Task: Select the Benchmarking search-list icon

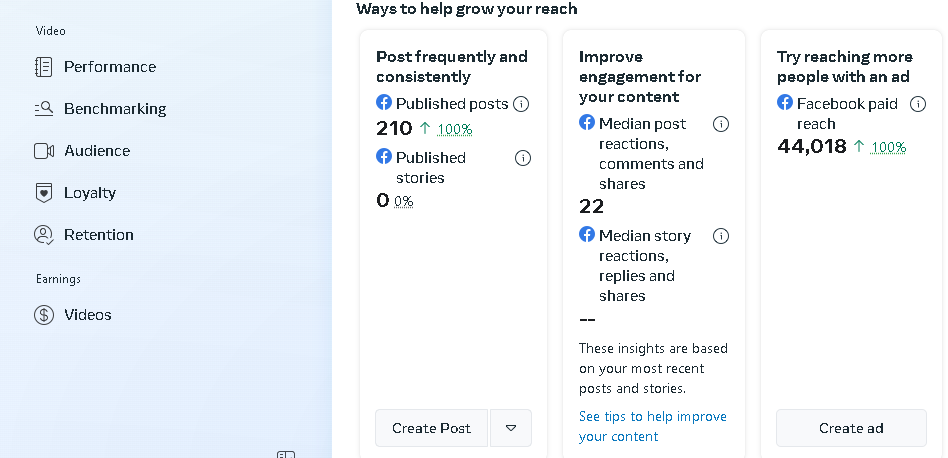Action: (x=44, y=109)
